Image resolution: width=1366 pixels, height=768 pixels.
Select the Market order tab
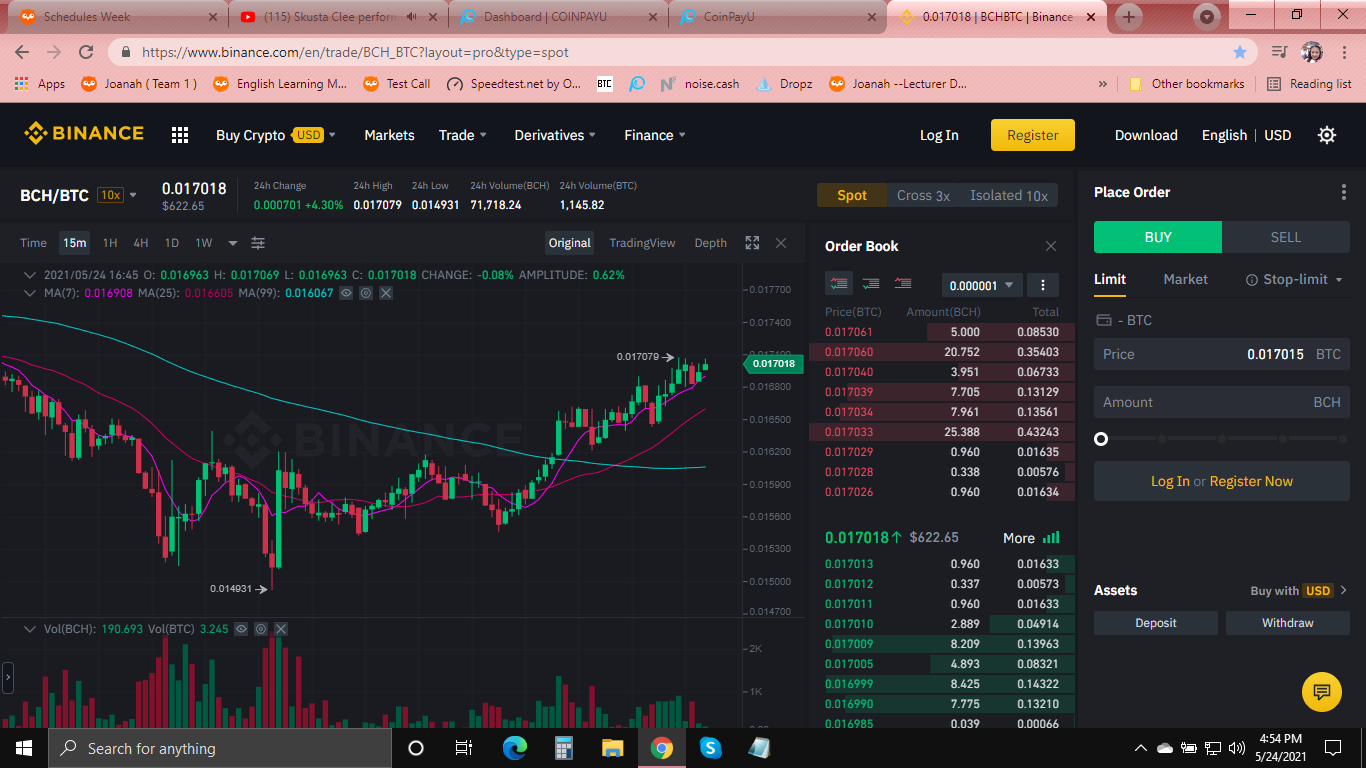(1186, 280)
